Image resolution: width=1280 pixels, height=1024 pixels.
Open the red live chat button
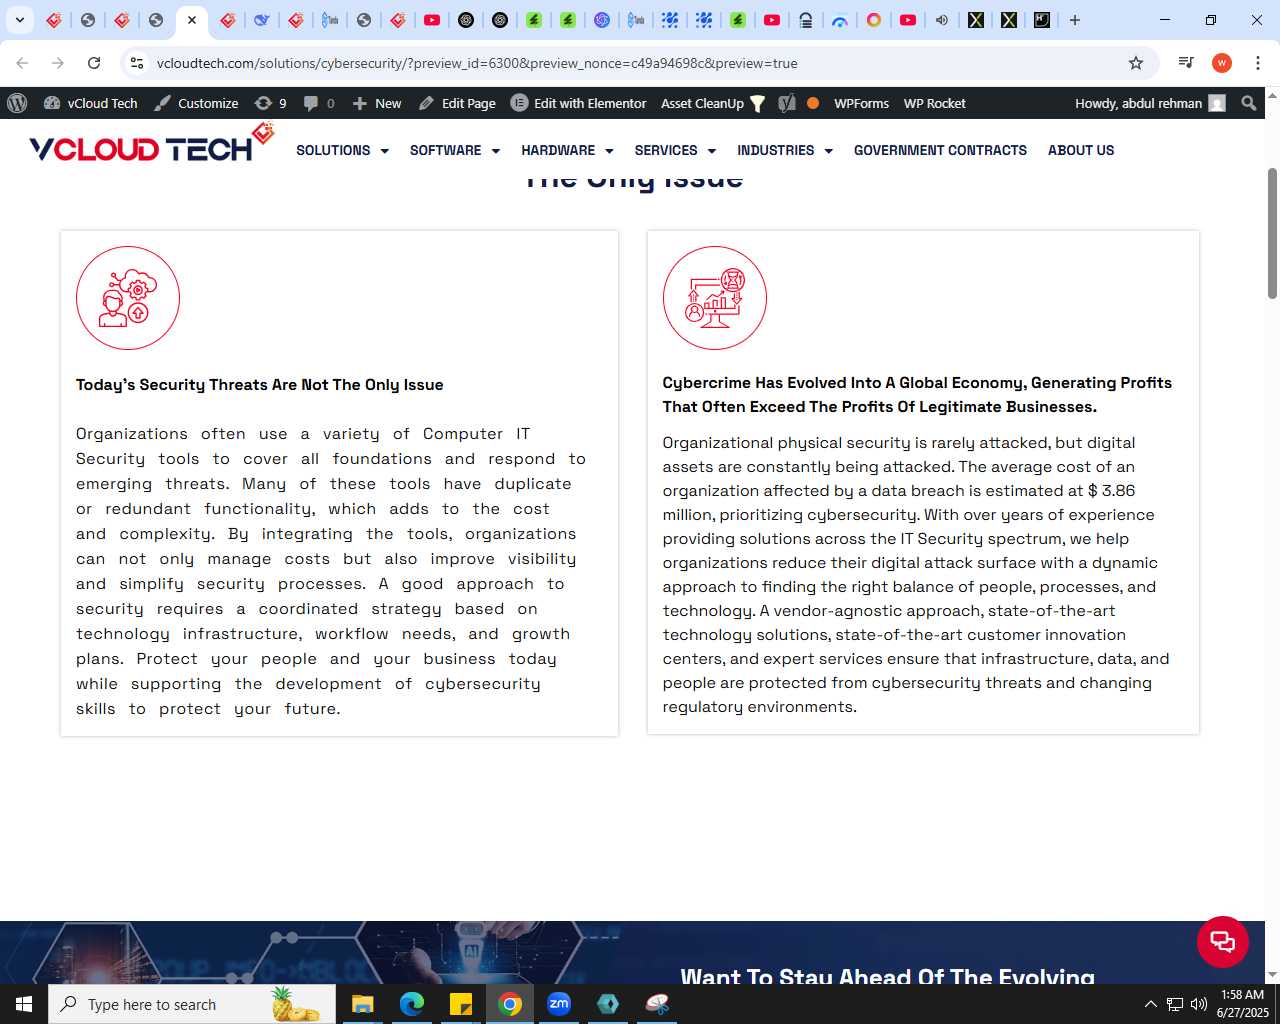pos(1223,942)
